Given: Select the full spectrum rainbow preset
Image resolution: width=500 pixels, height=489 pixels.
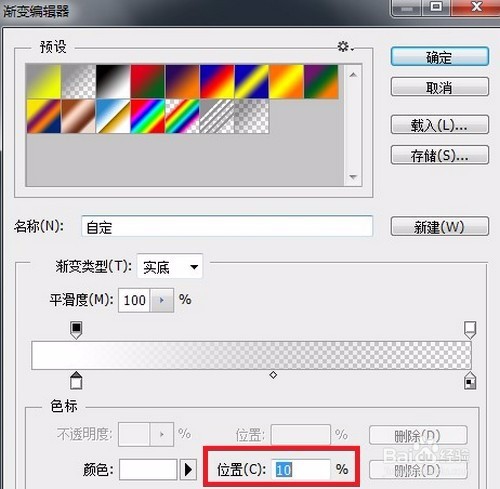Looking at the screenshot, I should [x=148, y=116].
